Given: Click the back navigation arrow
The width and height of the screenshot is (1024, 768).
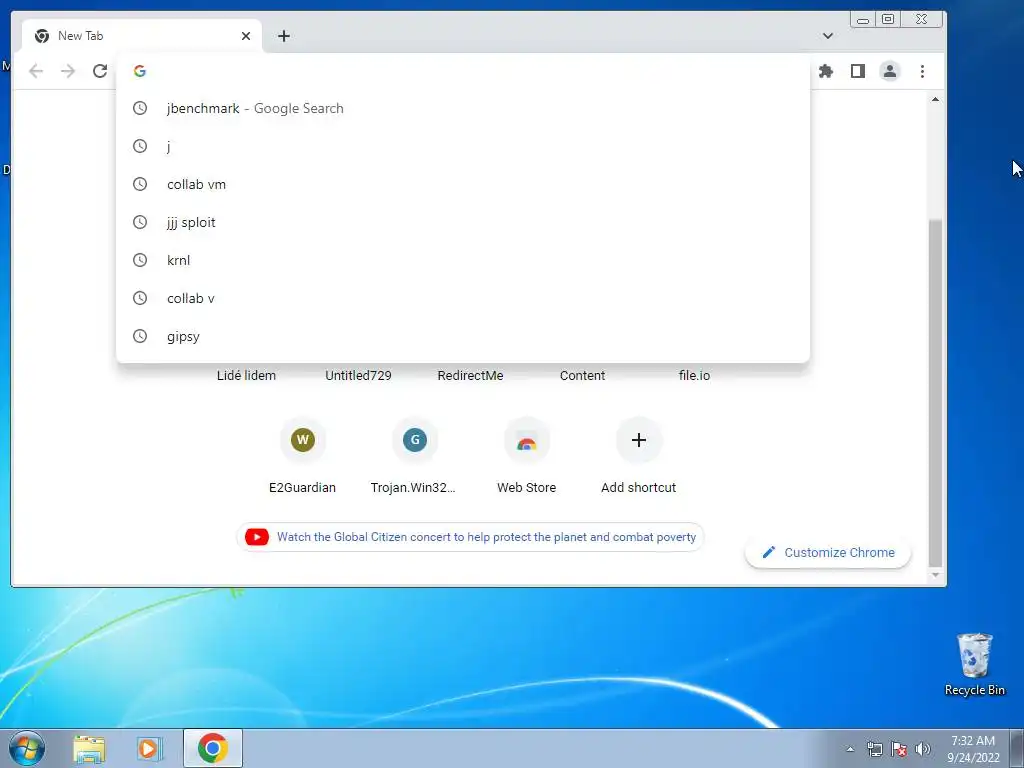Looking at the screenshot, I should [x=36, y=71].
